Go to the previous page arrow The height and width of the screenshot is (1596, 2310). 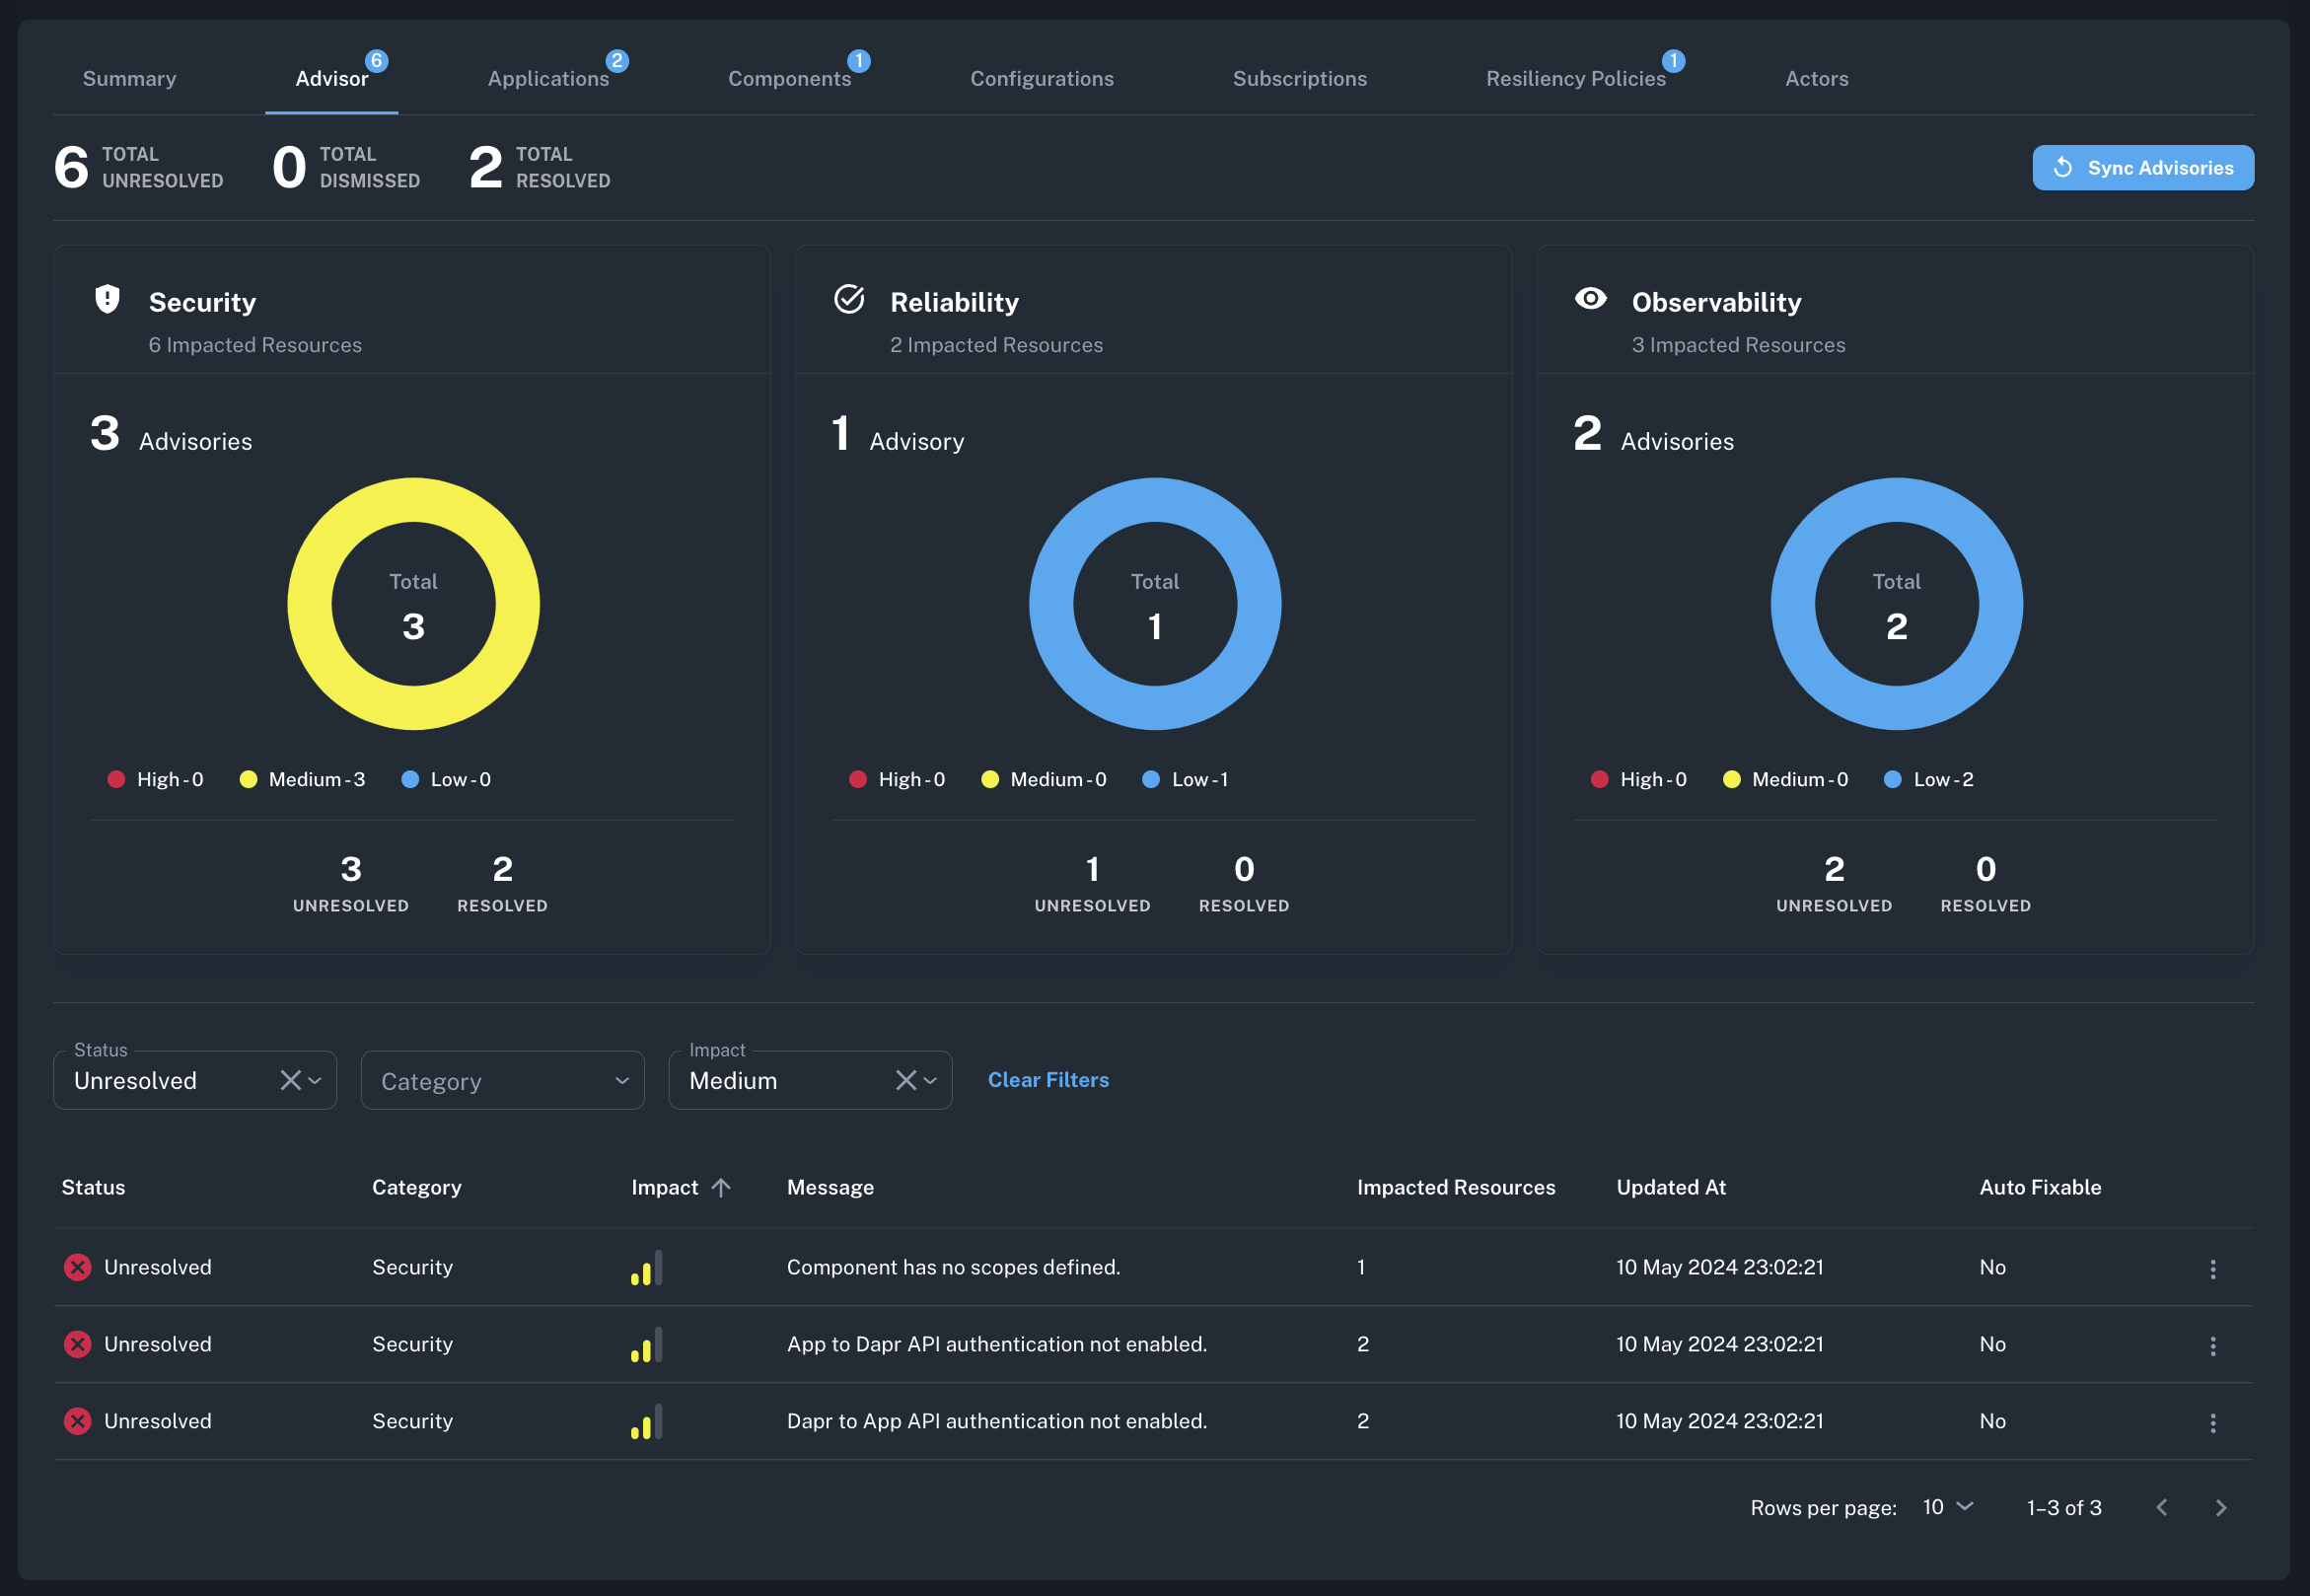click(2162, 1506)
